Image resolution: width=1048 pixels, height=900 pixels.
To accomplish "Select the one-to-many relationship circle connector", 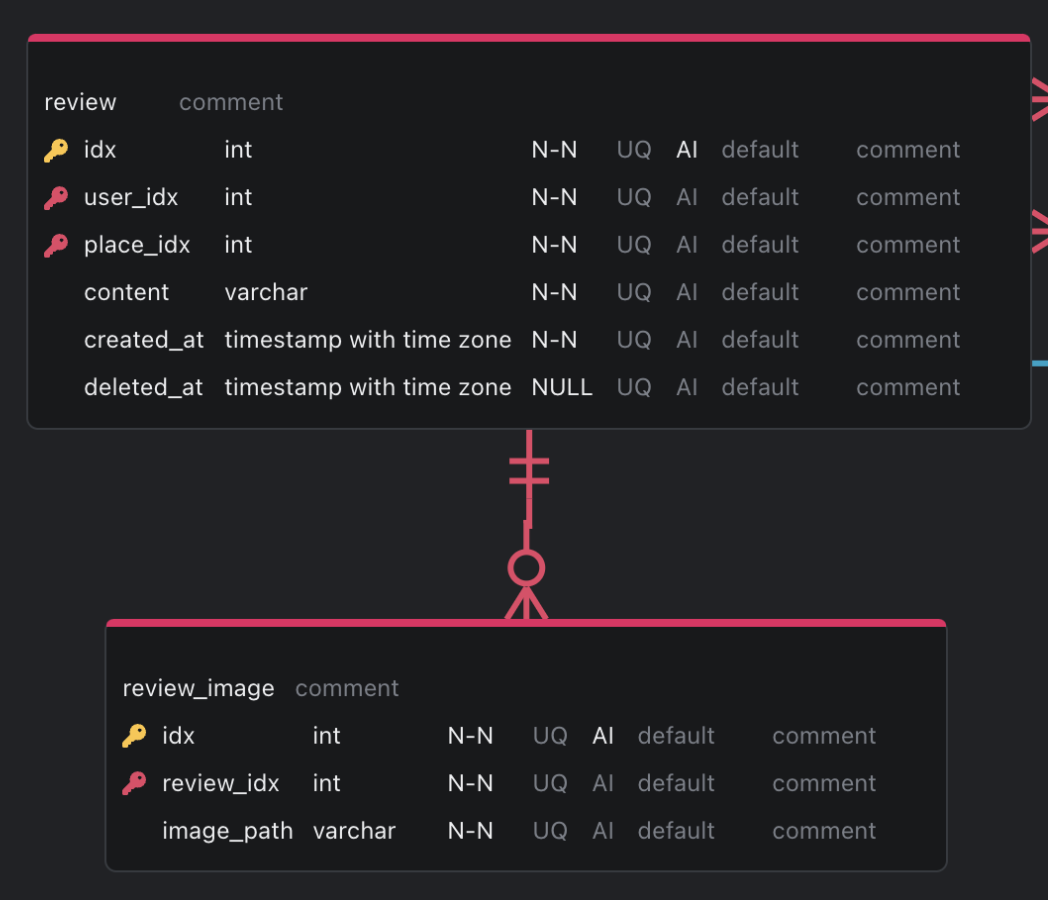I will (527, 569).
